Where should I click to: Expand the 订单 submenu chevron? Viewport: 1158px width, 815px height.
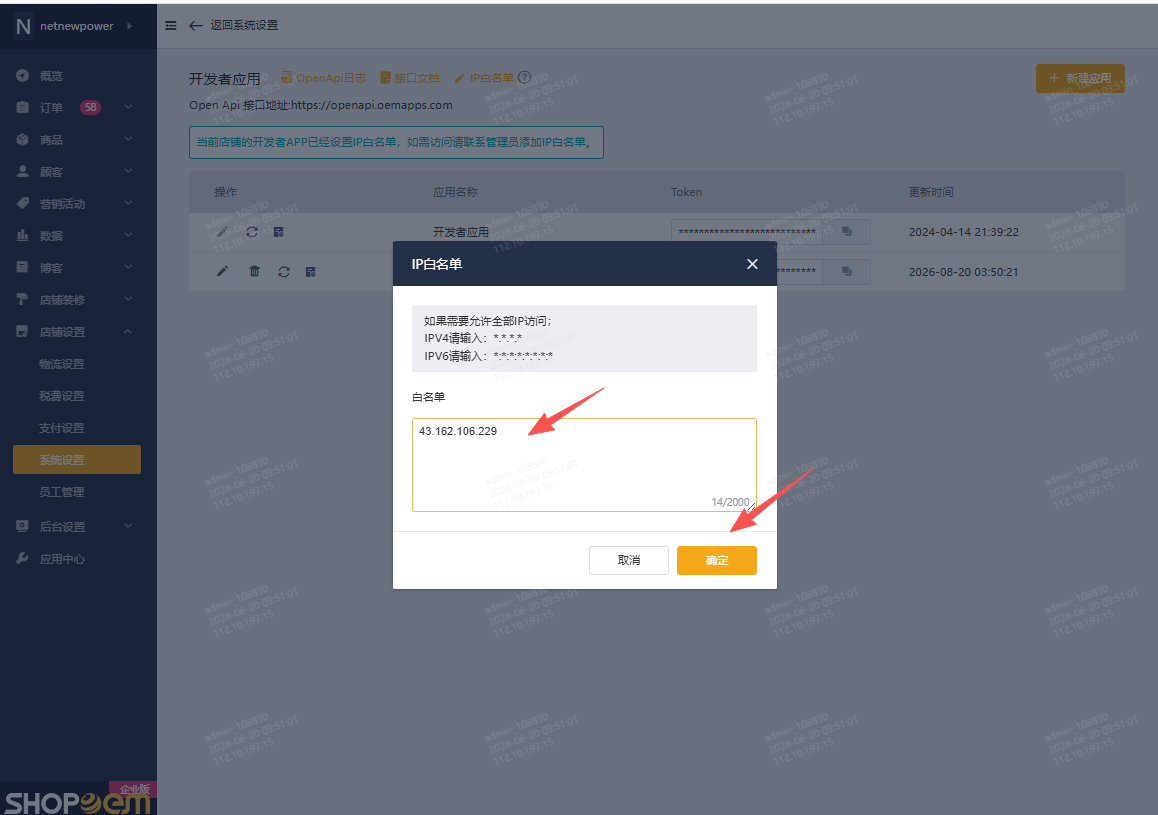(129, 107)
